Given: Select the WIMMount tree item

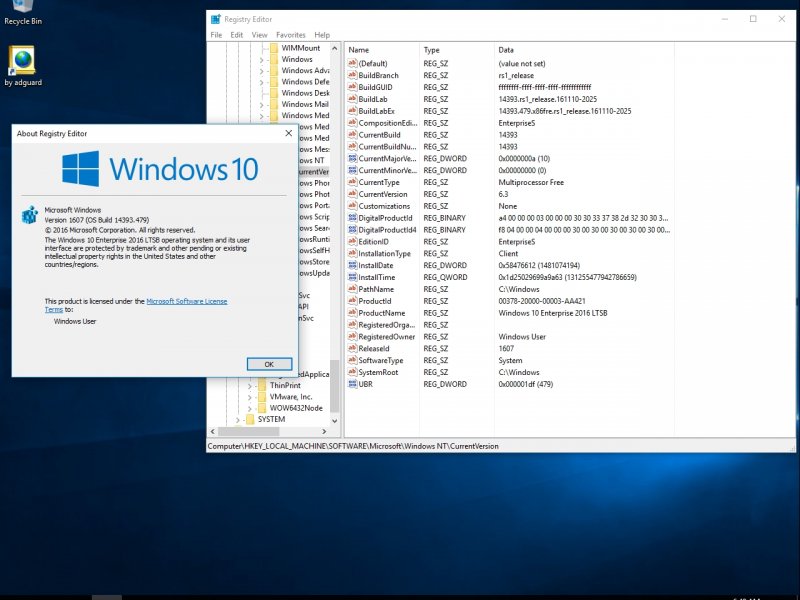Looking at the screenshot, I should tap(301, 48).
